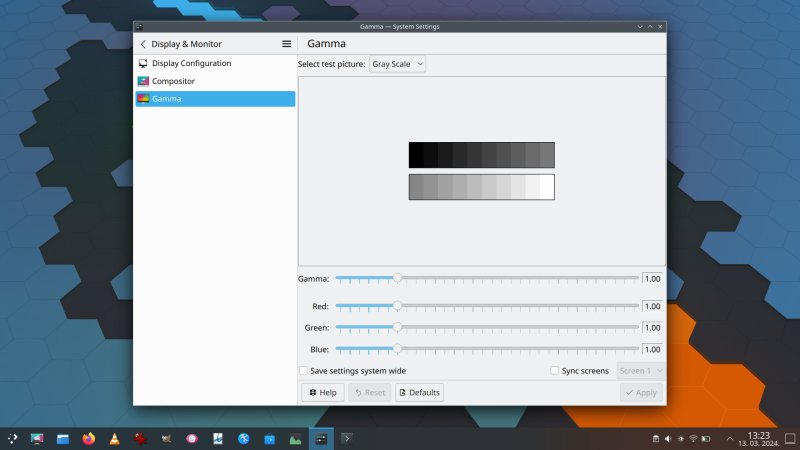Open the hamburger menu in the sidebar header

[286, 44]
